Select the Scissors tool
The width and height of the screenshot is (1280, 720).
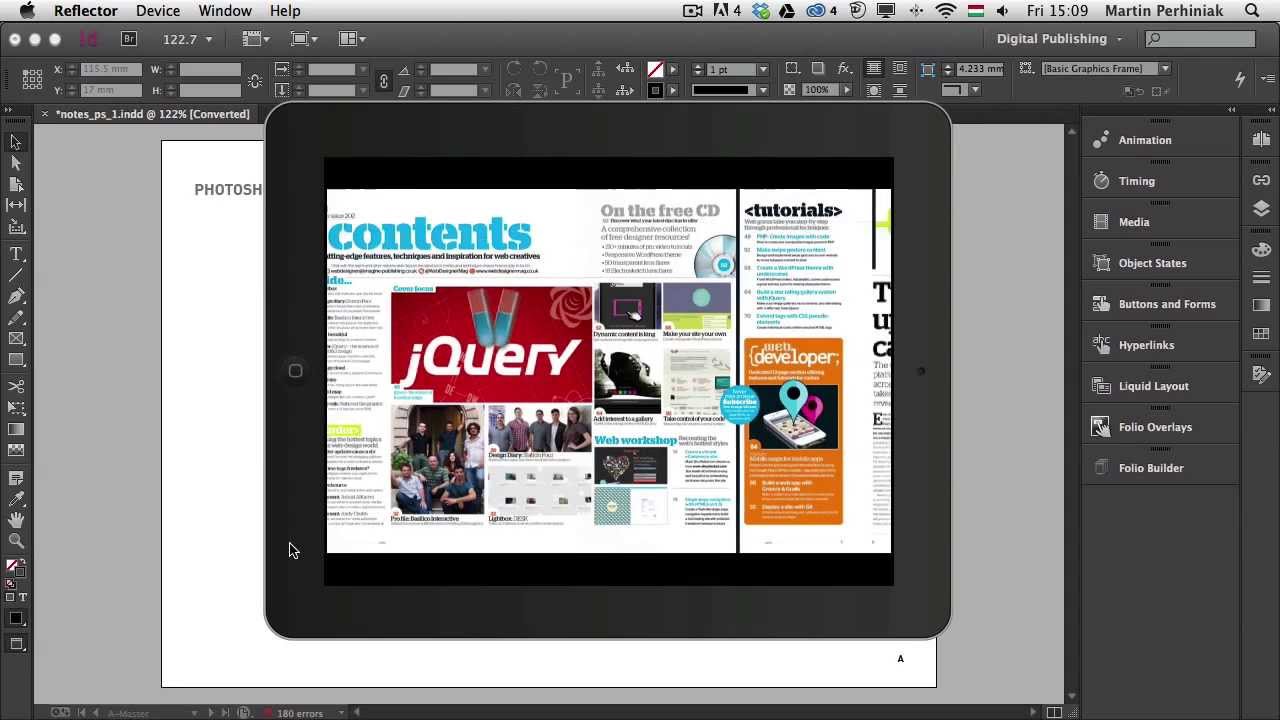coord(16,386)
